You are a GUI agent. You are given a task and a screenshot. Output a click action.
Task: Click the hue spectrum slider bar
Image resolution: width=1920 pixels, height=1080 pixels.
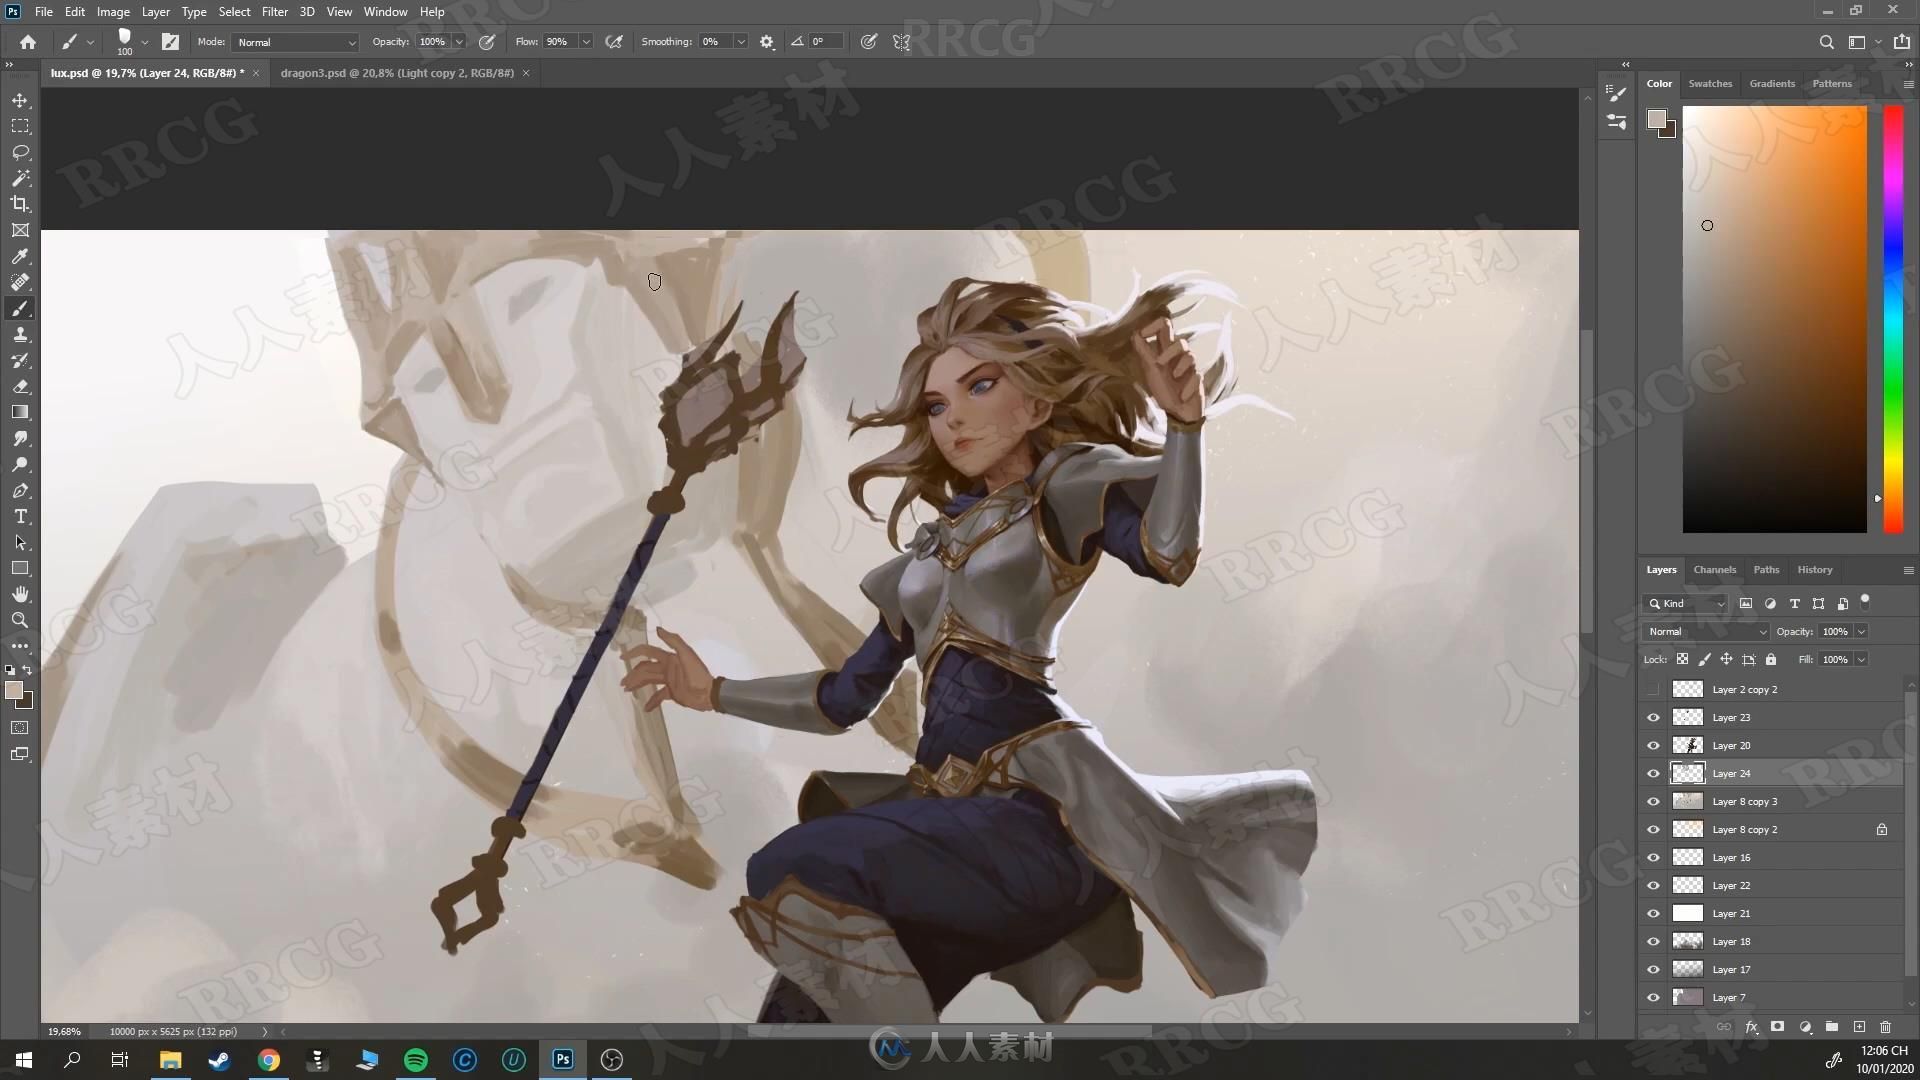1893,318
